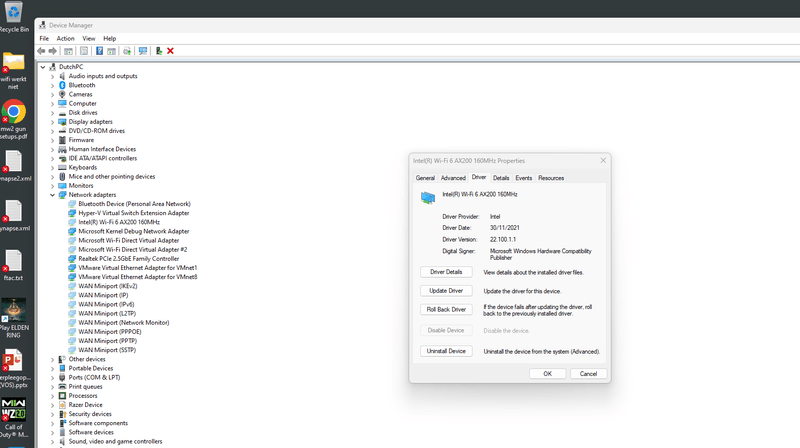The width and height of the screenshot is (800, 448).
Task: Click OK in the properties dialog
Action: [x=547, y=374]
